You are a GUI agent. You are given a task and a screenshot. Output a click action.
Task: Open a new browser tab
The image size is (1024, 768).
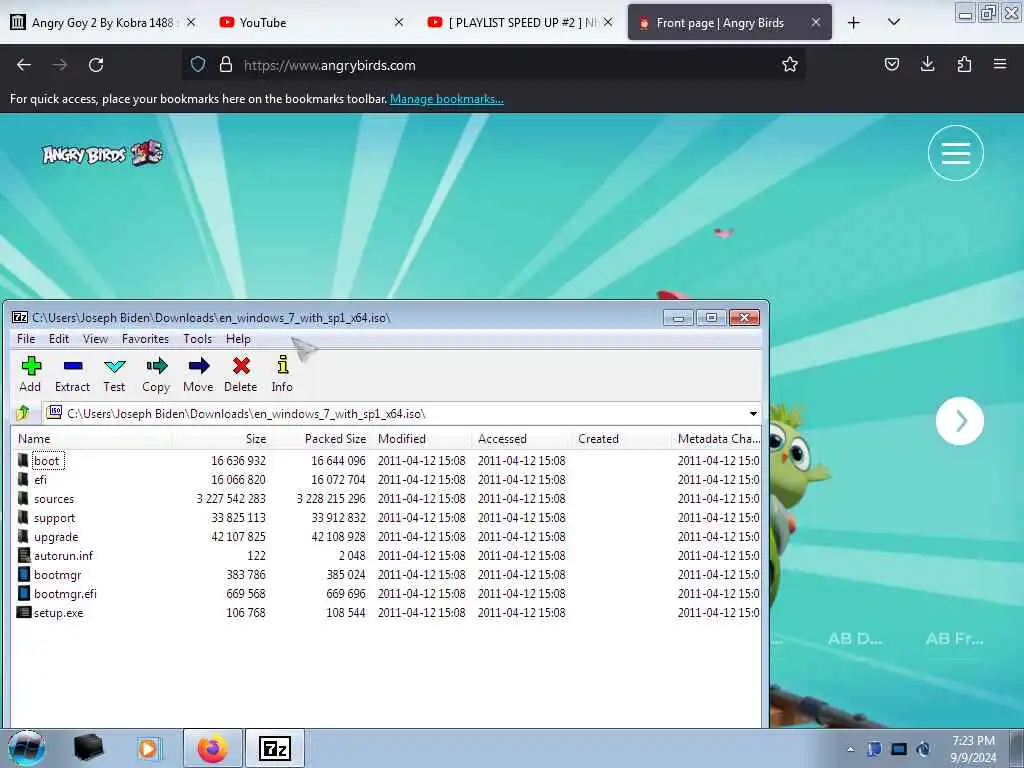pyautogui.click(x=854, y=23)
